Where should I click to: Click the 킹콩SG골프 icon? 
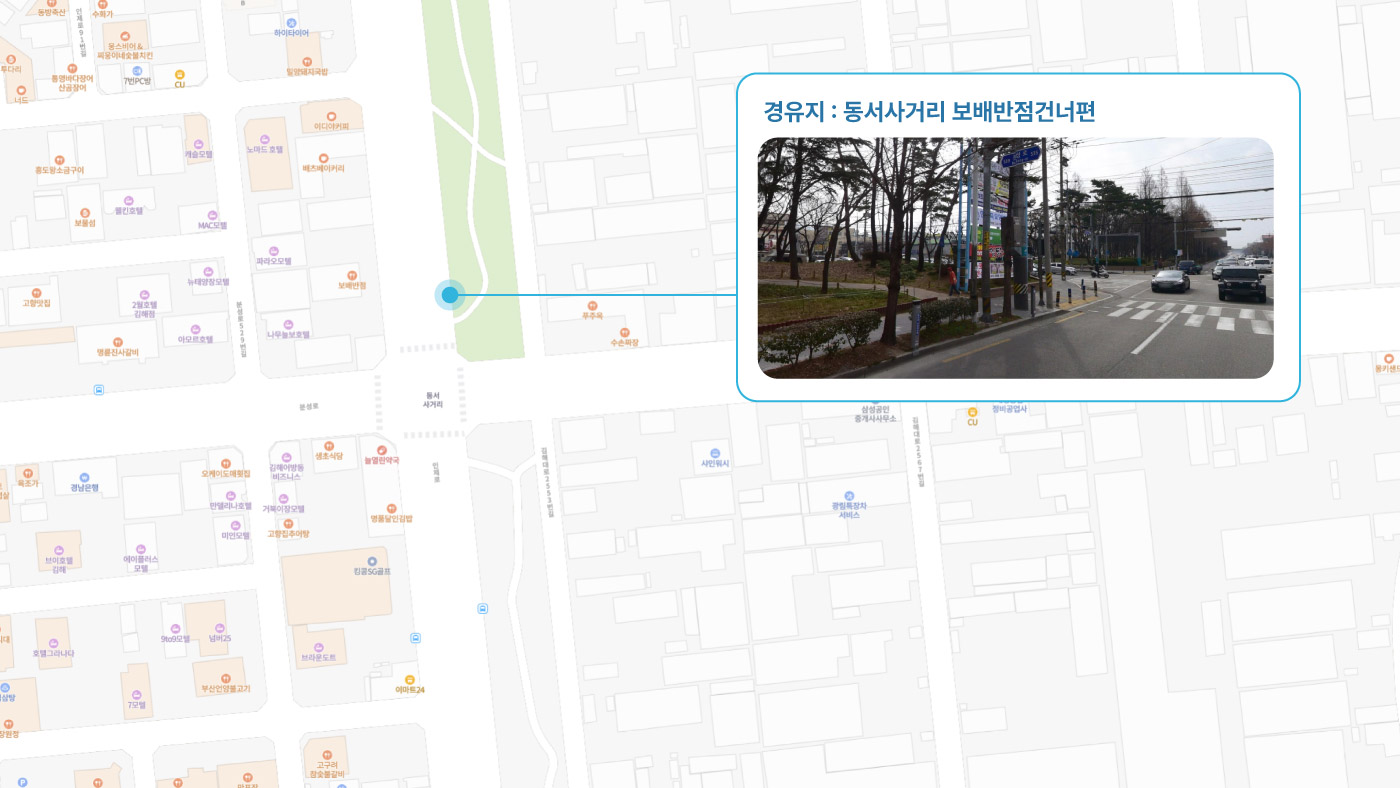[372, 561]
